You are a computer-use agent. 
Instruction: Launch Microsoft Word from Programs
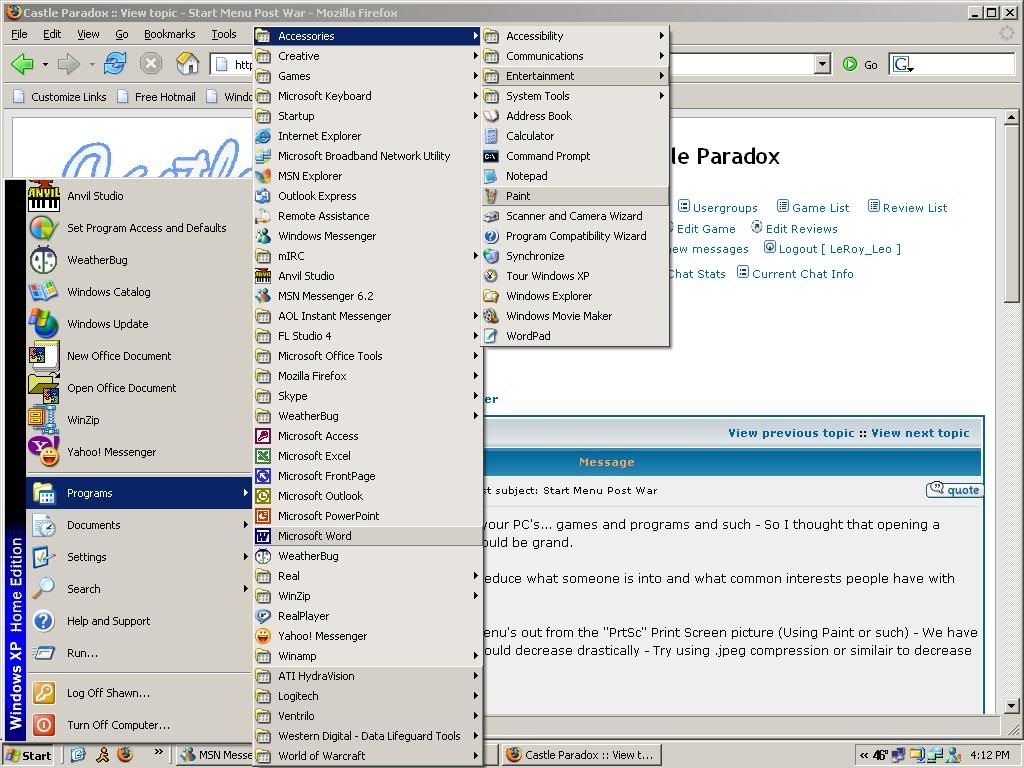(368, 536)
